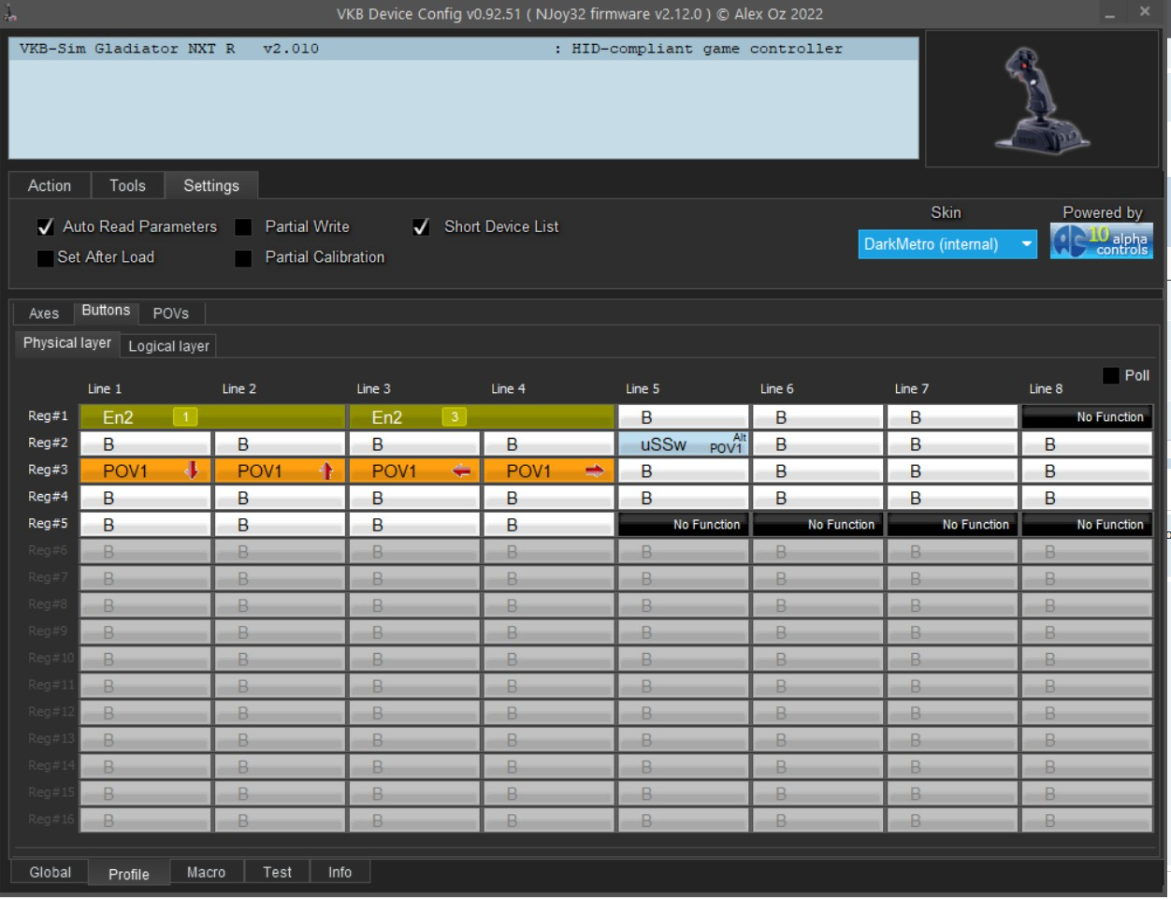
Task: Click the app icon in title bar
Action: click(x=9, y=13)
